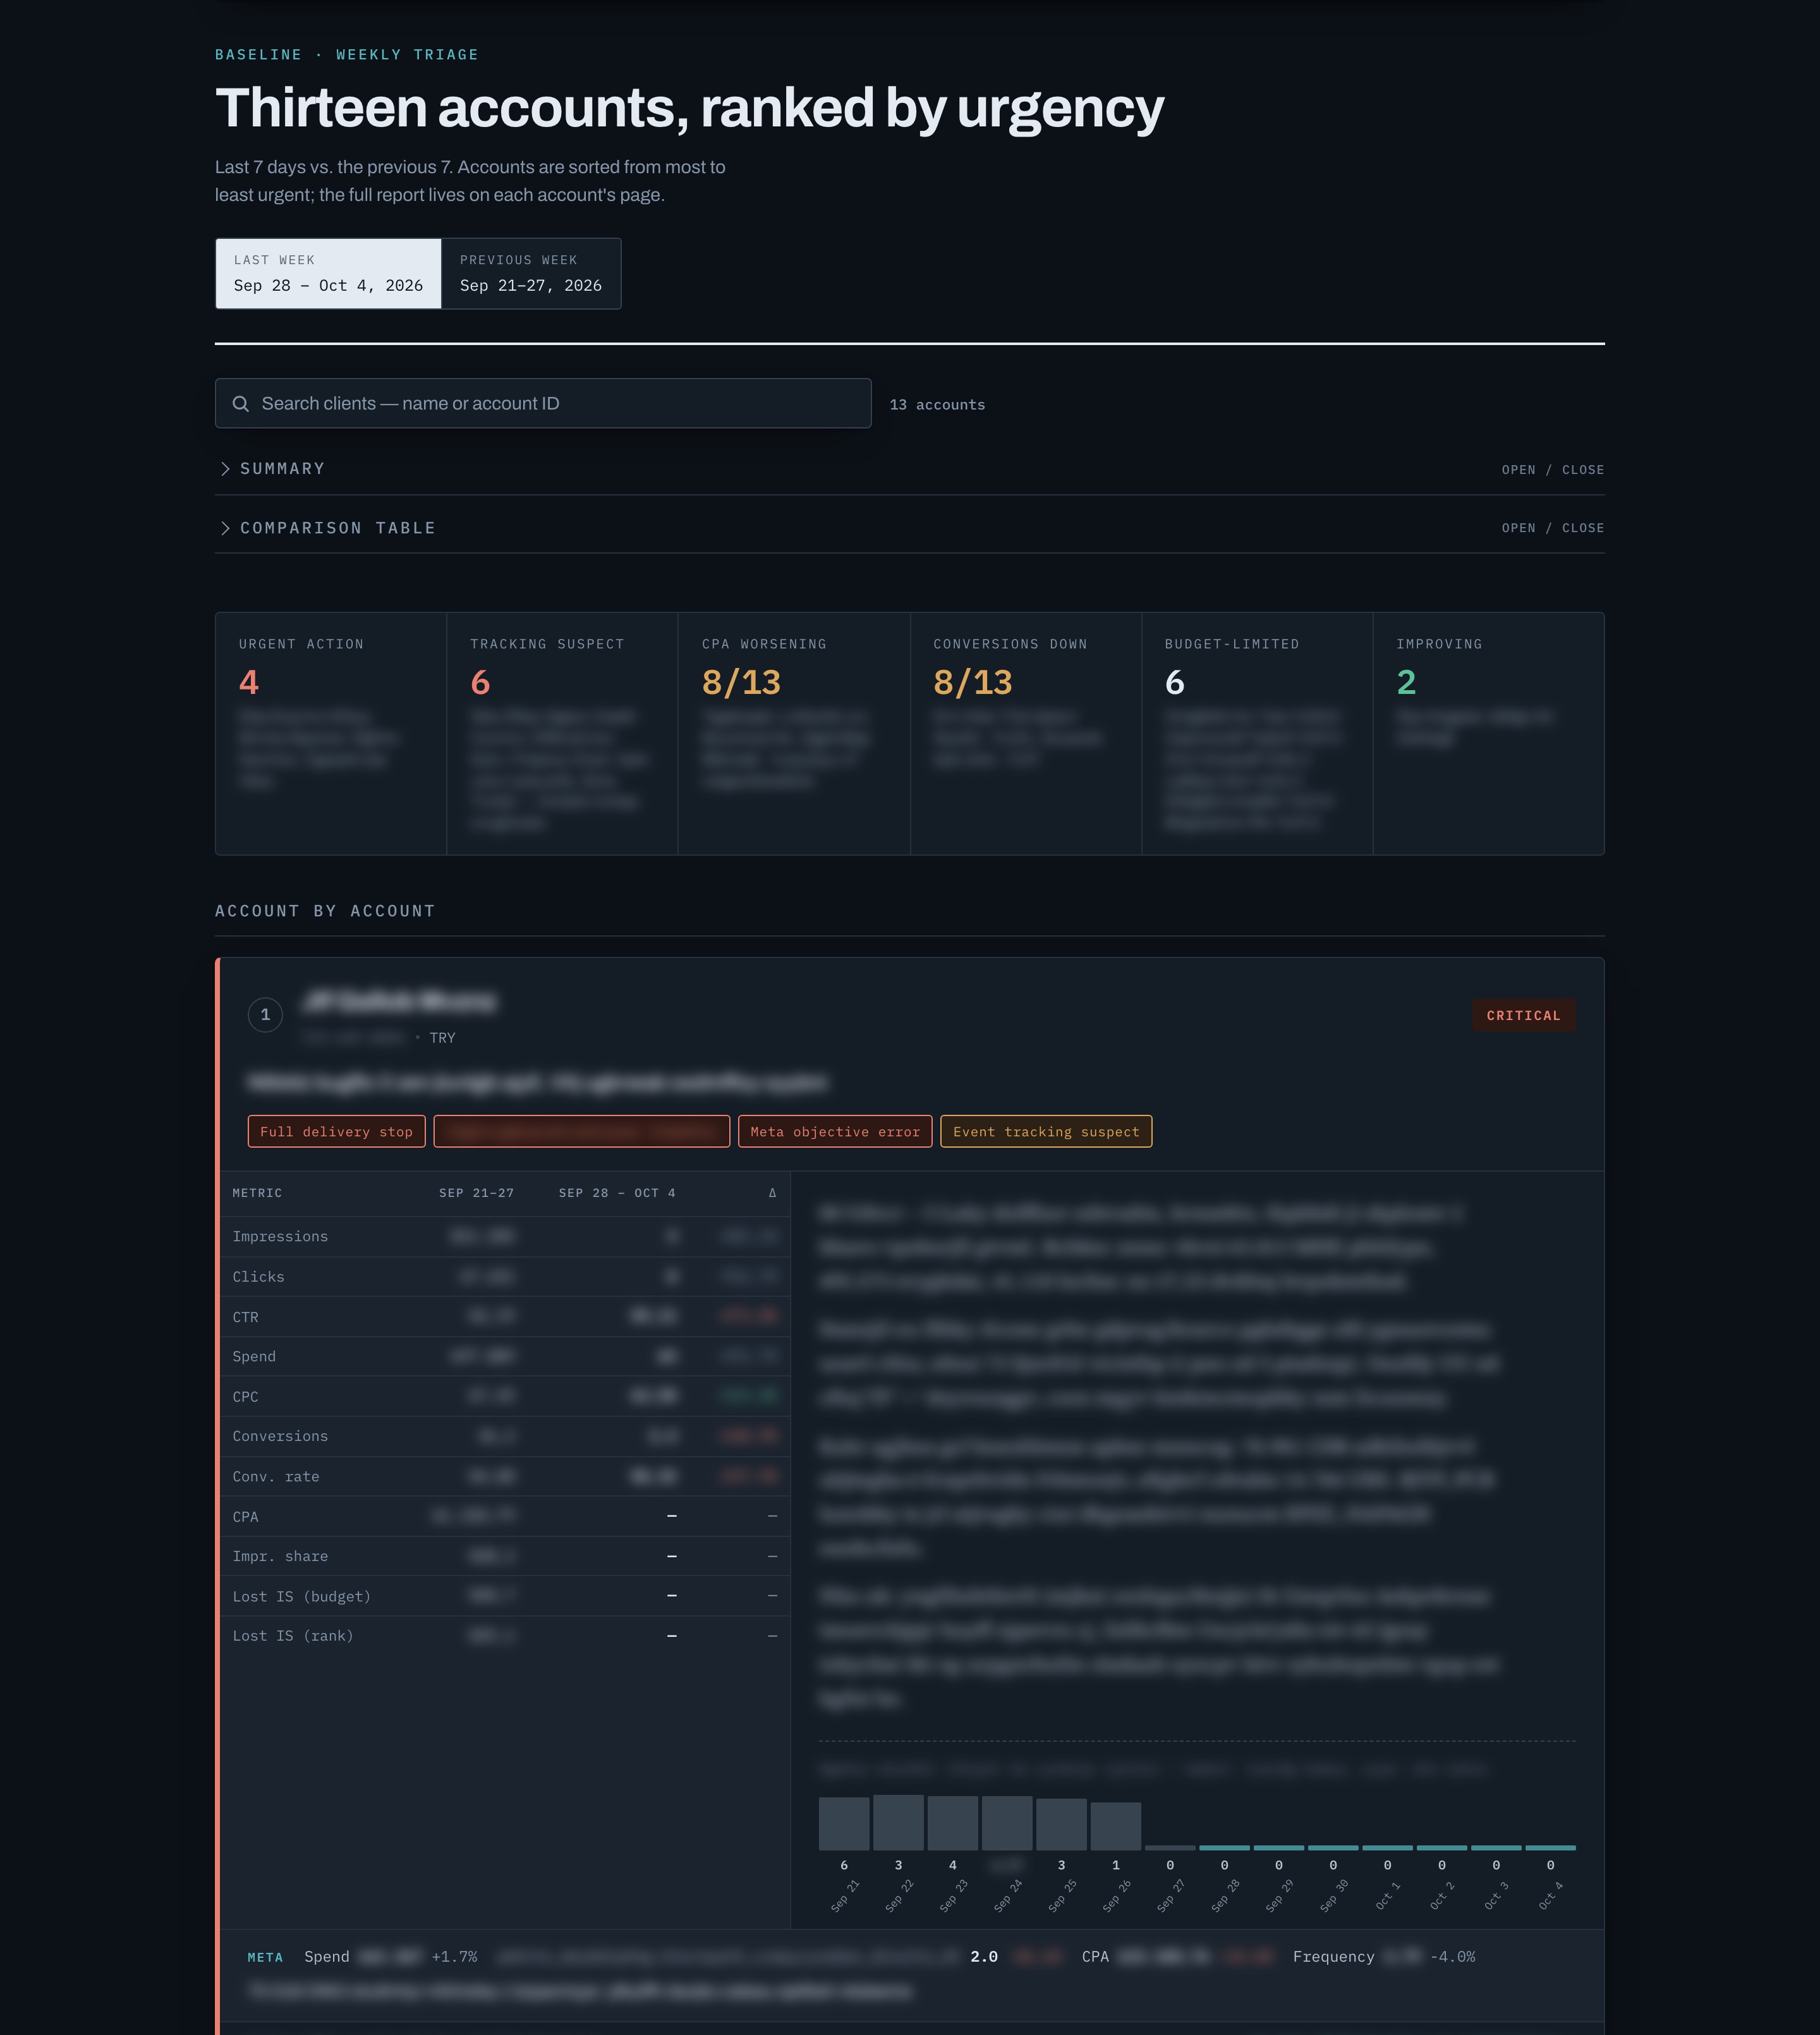1820x2035 pixels.
Task: Click the Meta objective error tag
Action: click(835, 1131)
